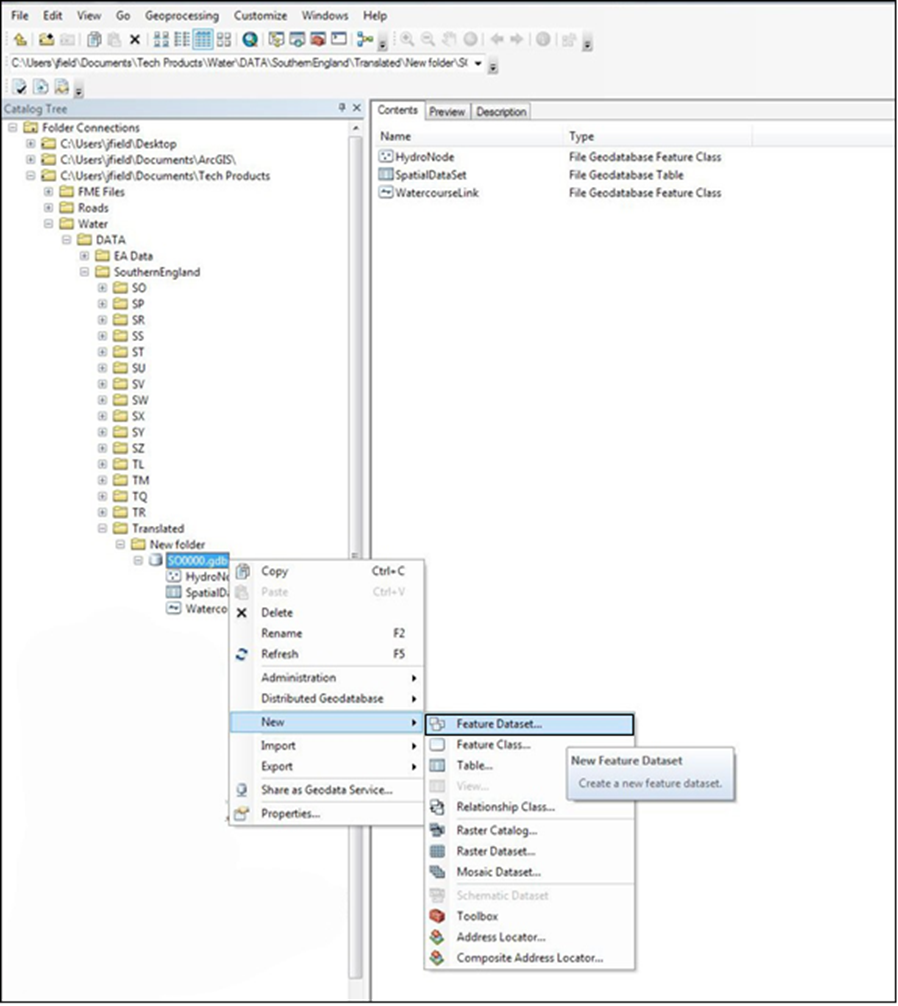Select Rename in the context menu
The height and width of the screenshot is (1006, 898).
click(x=281, y=633)
